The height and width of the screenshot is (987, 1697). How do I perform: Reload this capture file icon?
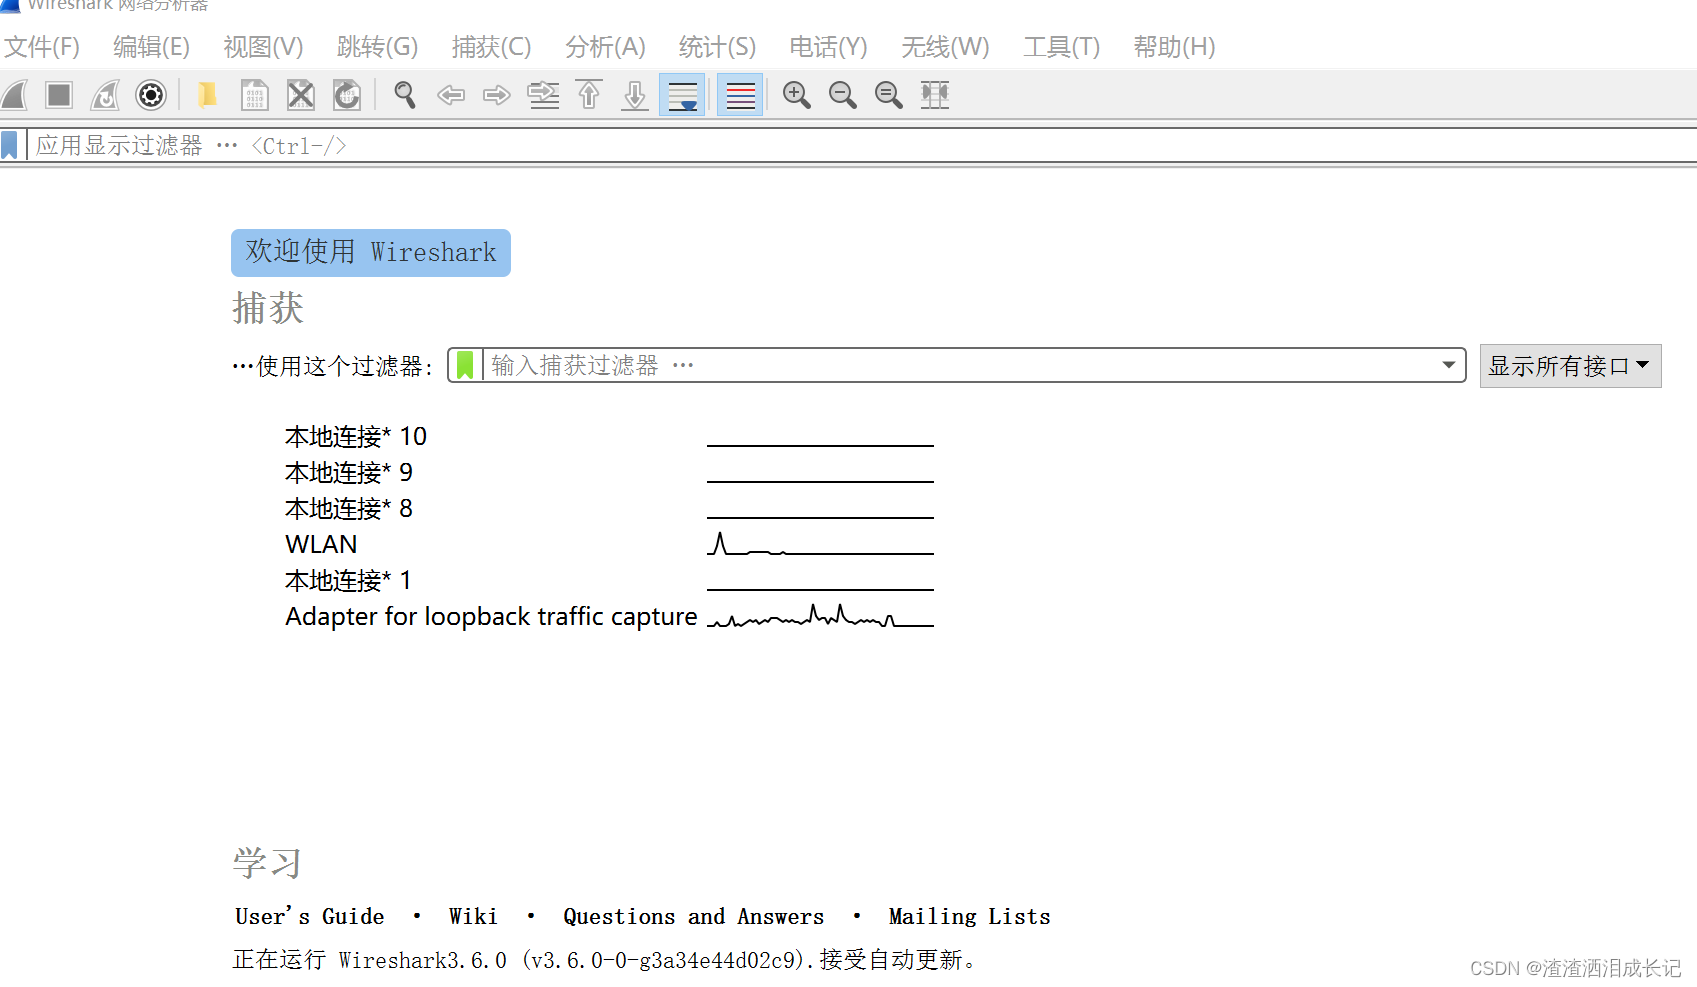347,95
